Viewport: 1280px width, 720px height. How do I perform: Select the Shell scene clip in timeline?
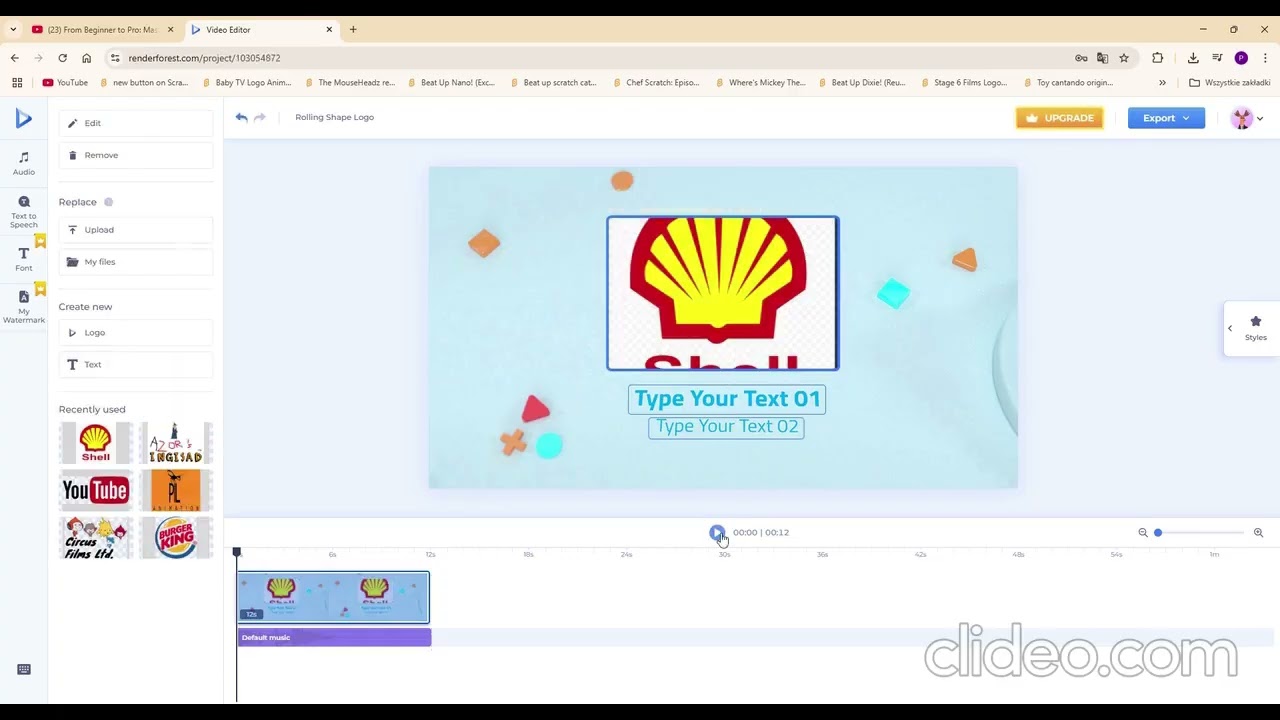(x=333, y=597)
